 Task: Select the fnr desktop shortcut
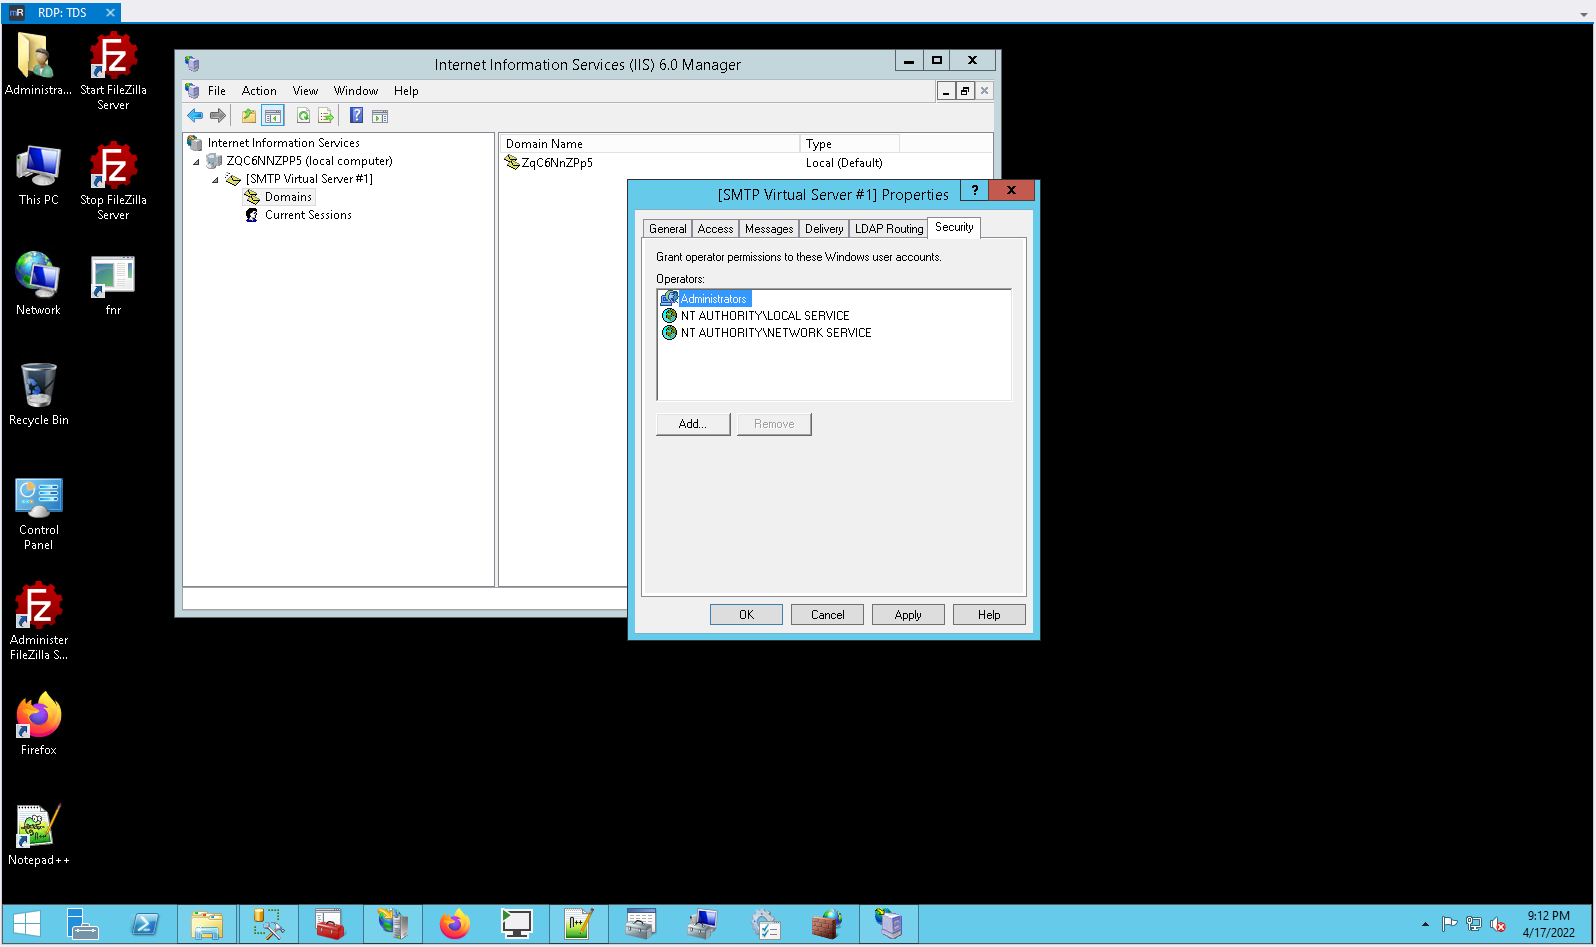(113, 285)
